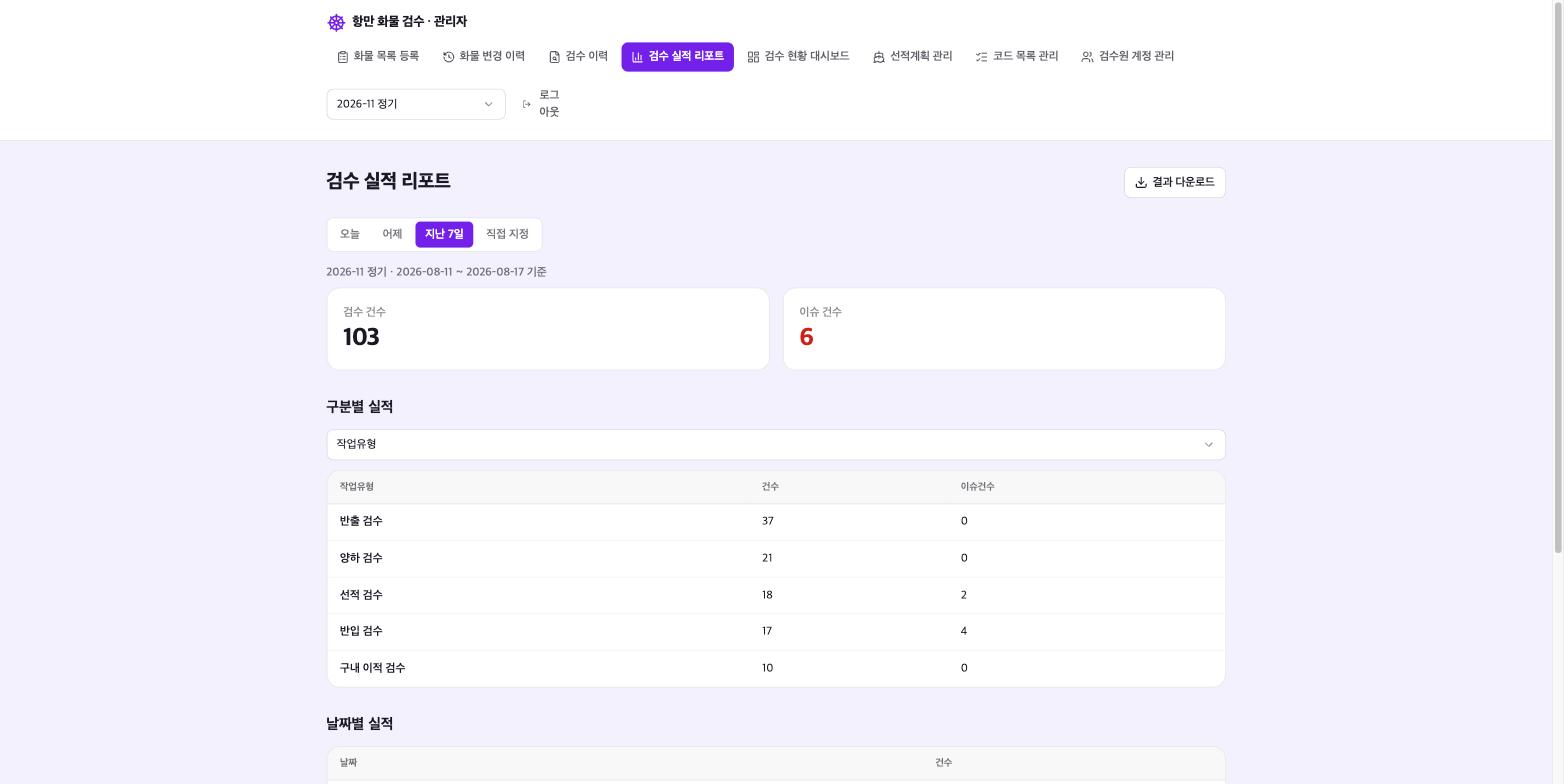Click the list icon beside 코드 목록 관리
Viewport: 1564px width, 784px height.
pyautogui.click(x=981, y=57)
